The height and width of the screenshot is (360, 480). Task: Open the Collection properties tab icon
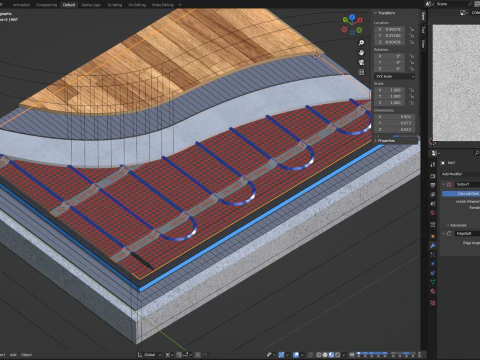[x=433, y=225]
